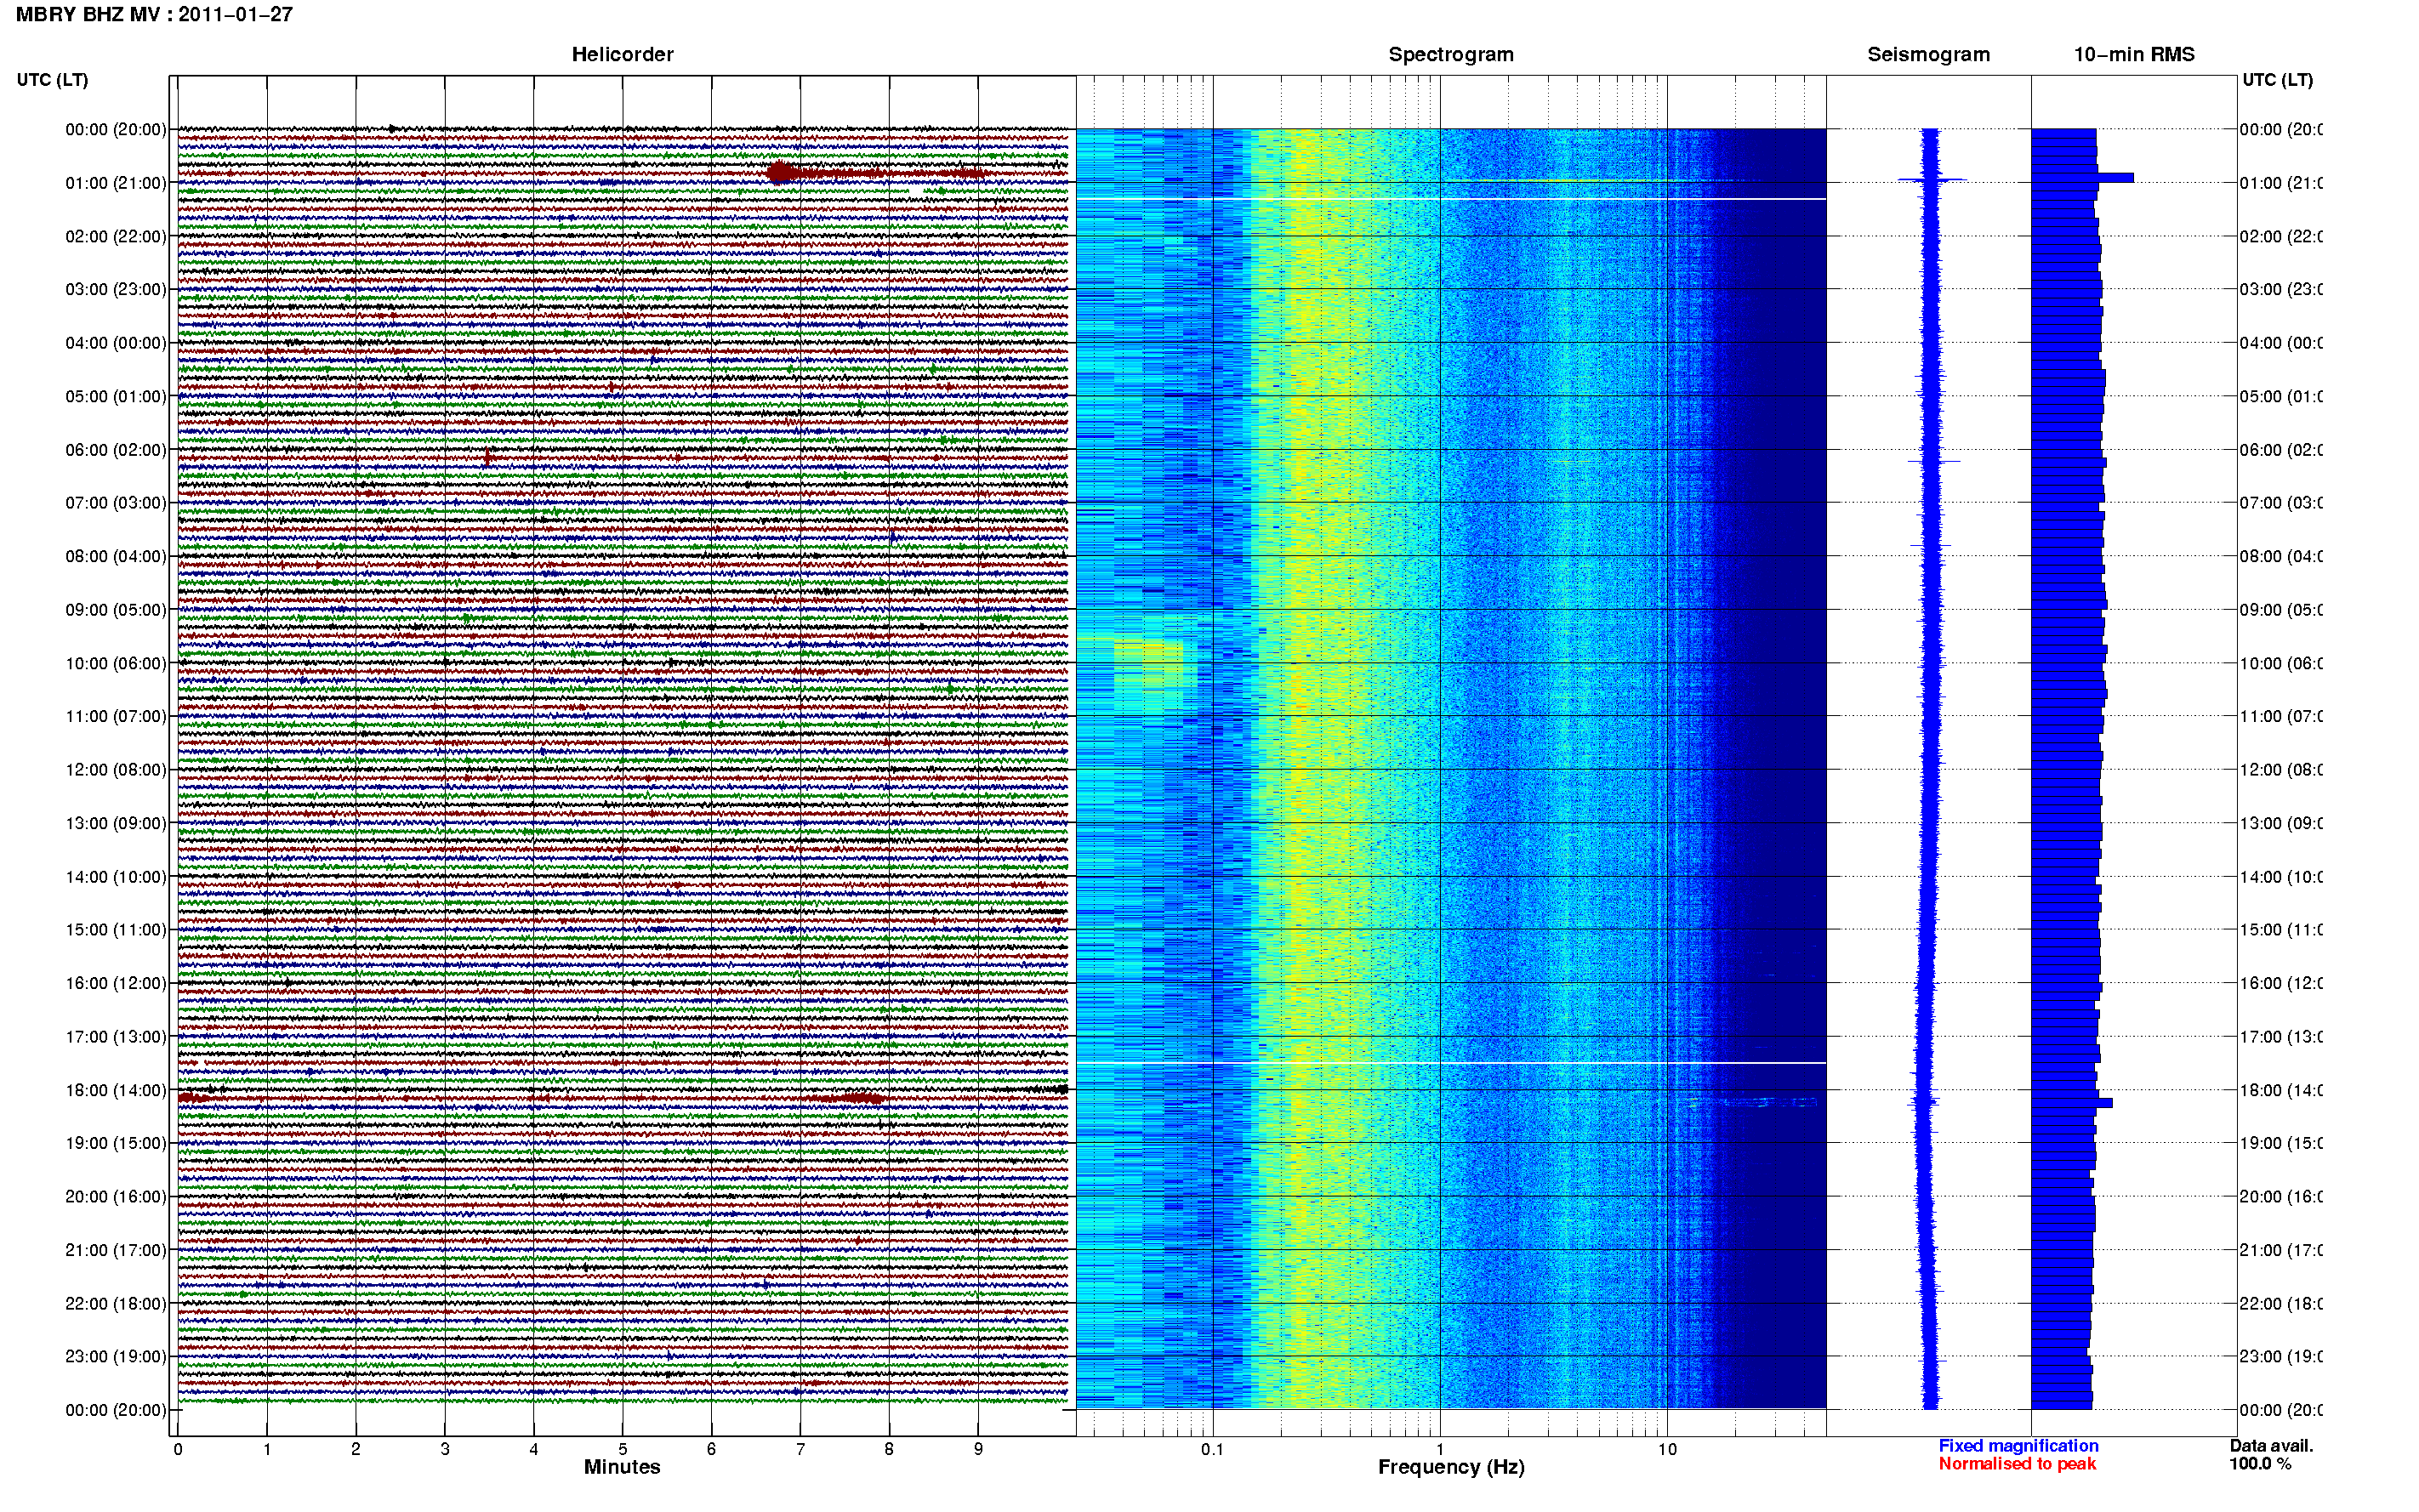Image resolution: width=2419 pixels, height=1512 pixels.
Task: Click the left '13:00 (09:00)' time label
Action: (116, 823)
